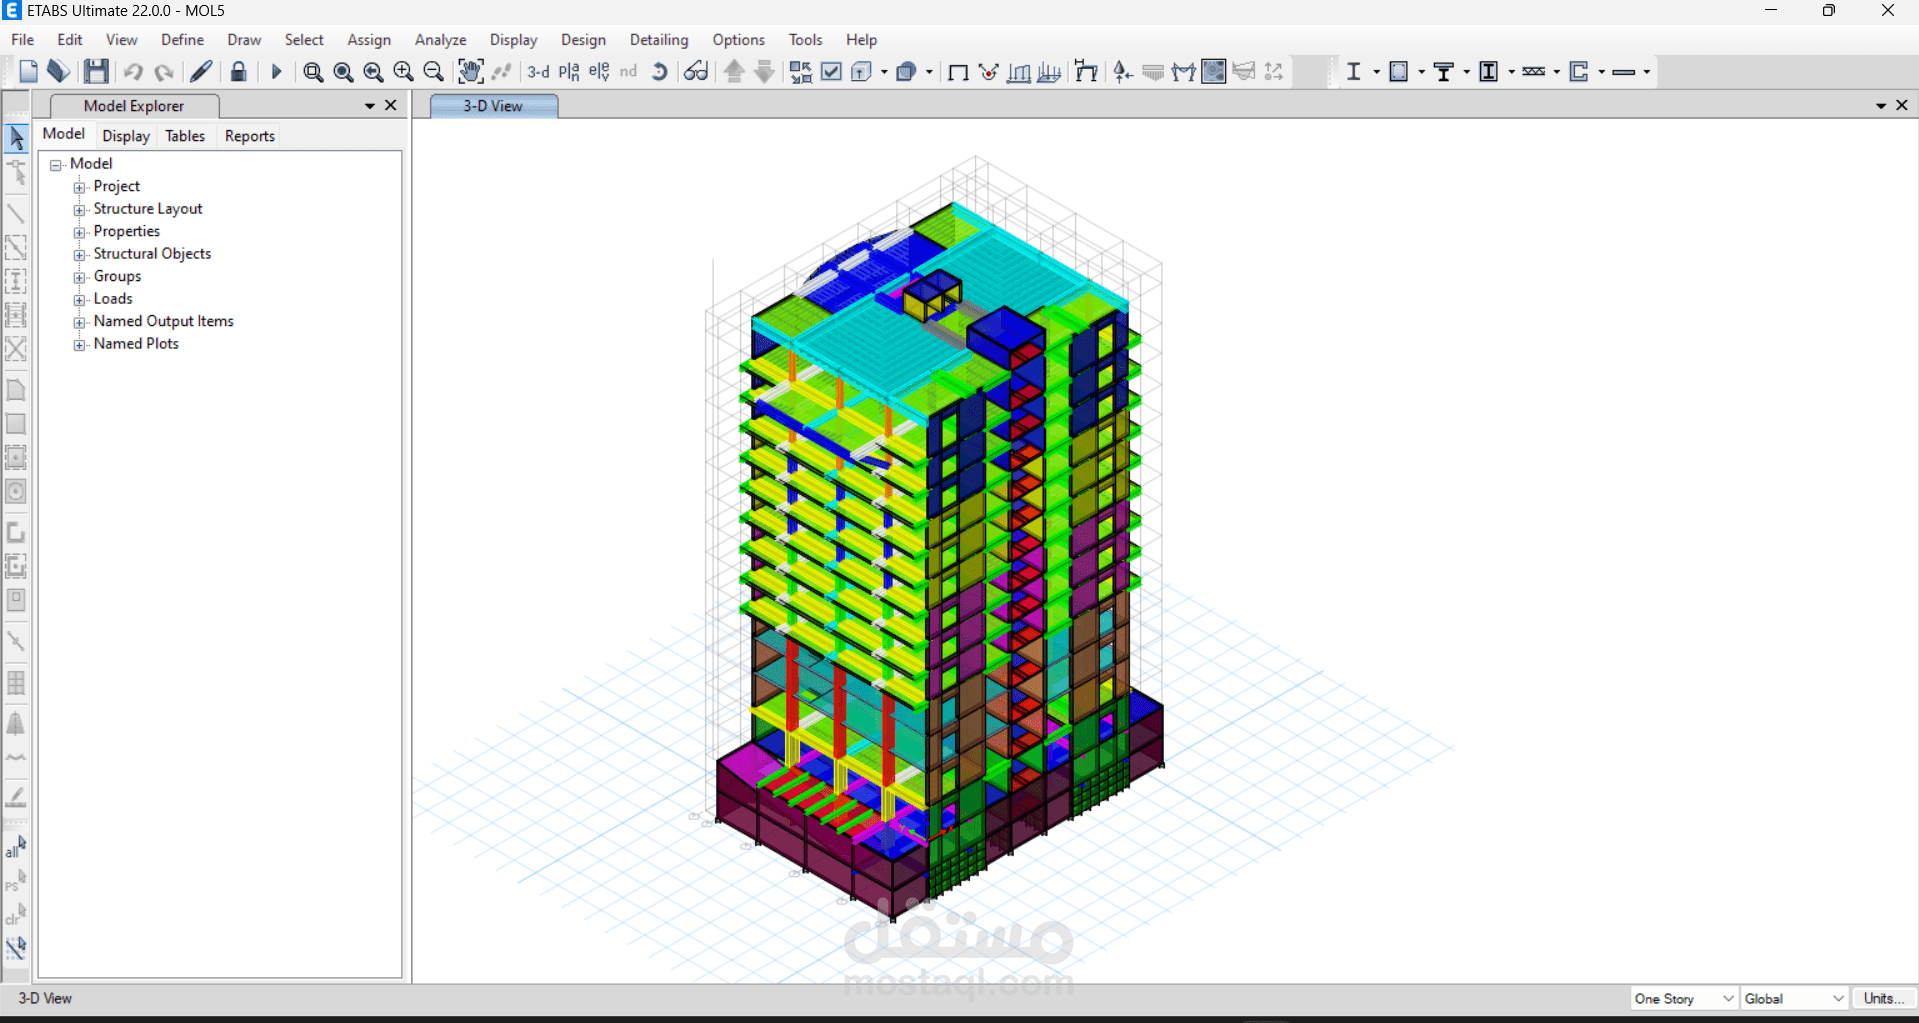
Task: Expand the Named Plots node
Action: click(x=79, y=345)
